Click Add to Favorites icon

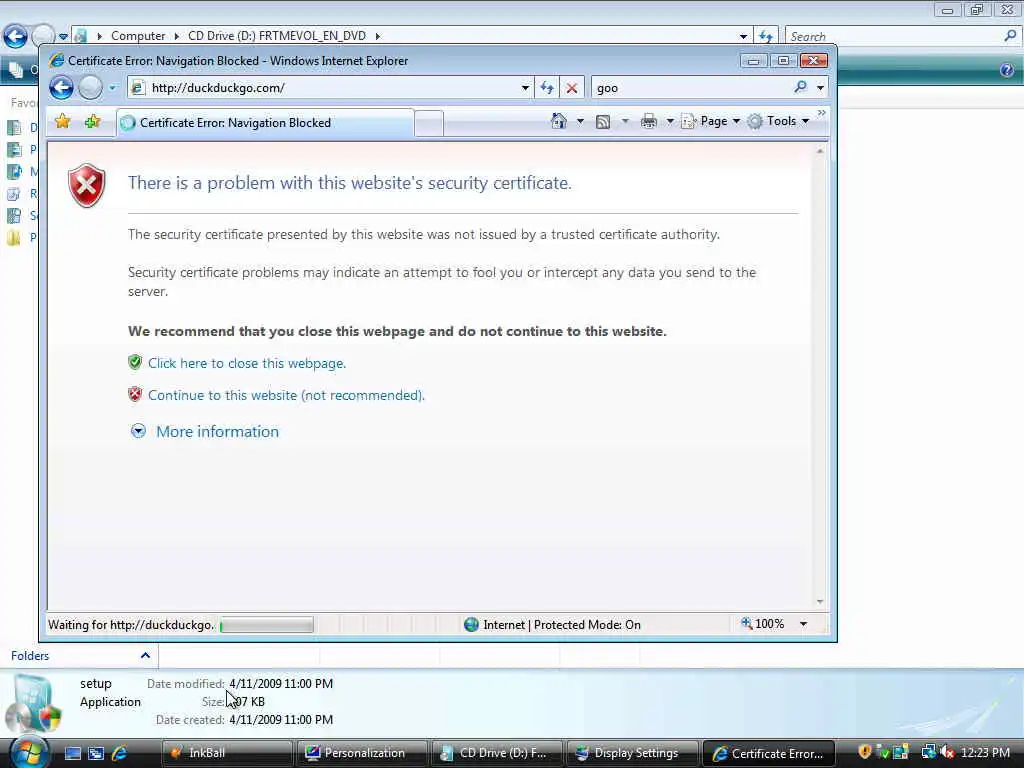pyautogui.click(x=92, y=121)
